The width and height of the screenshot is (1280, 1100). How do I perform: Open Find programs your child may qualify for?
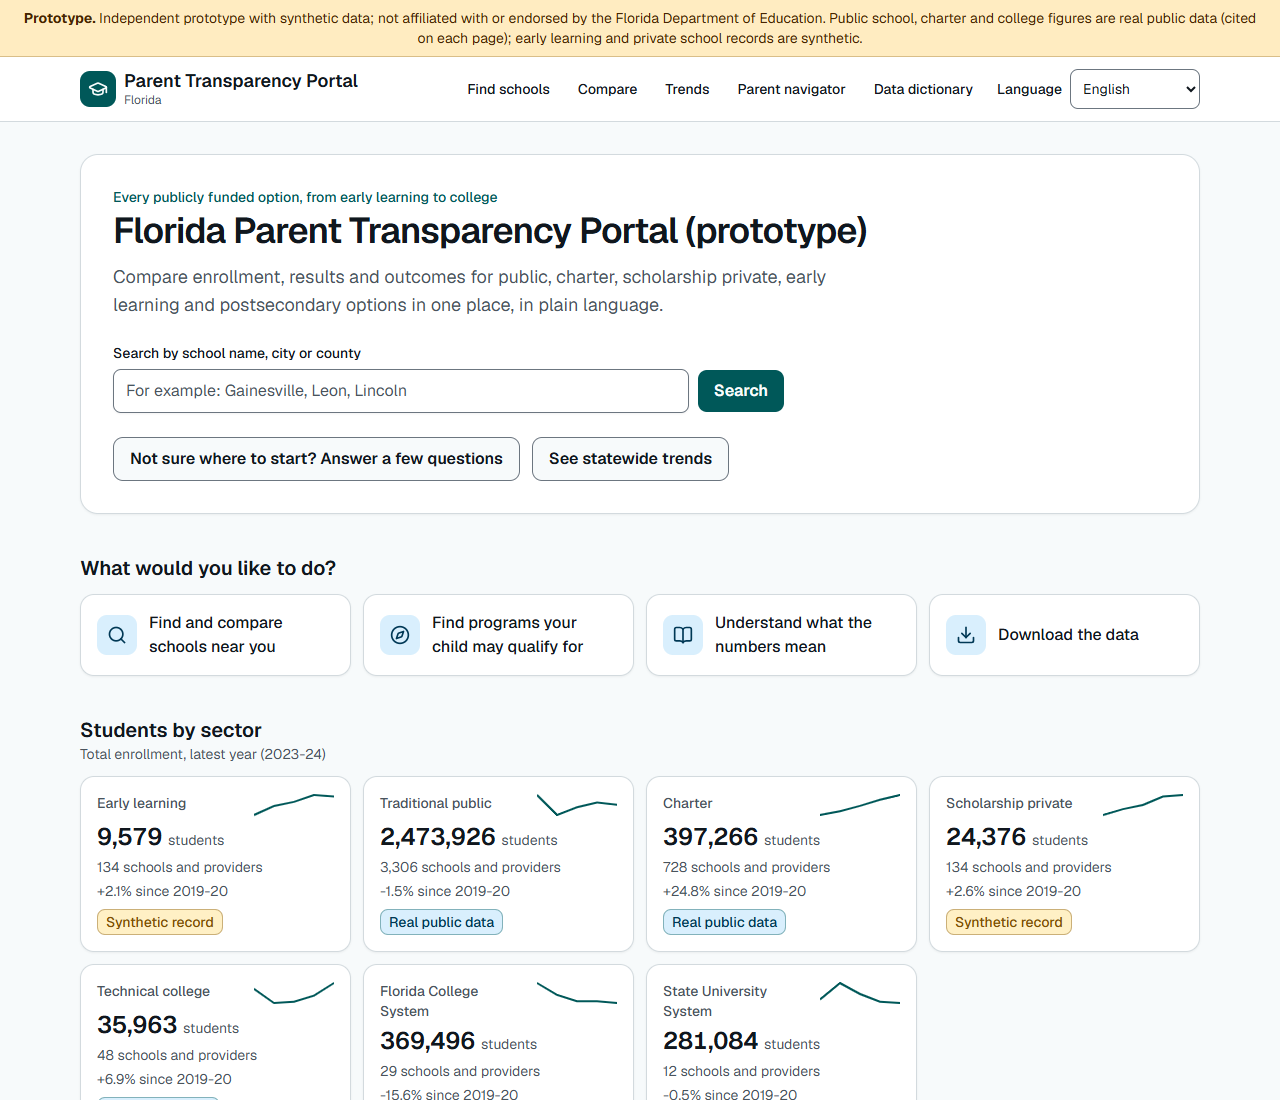click(498, 635)
